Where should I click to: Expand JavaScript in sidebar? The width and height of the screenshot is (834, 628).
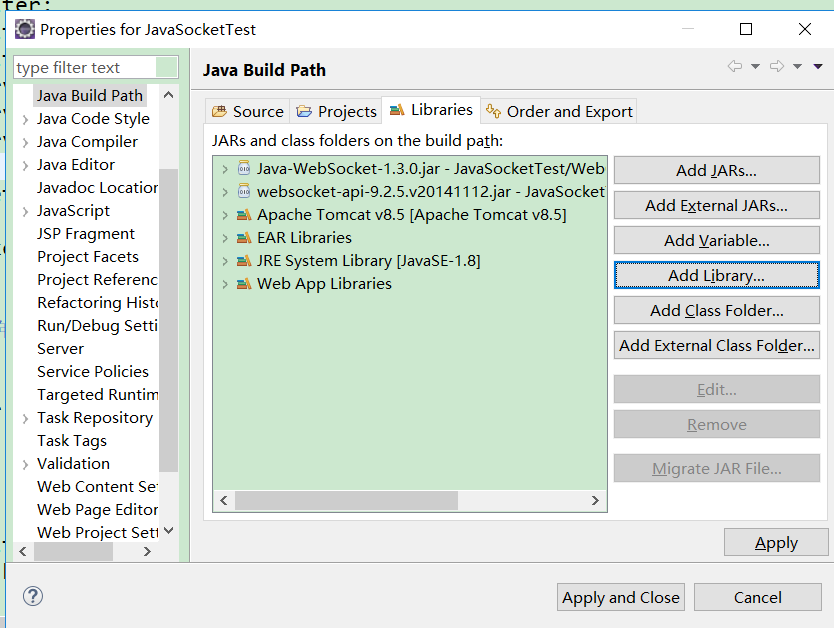25,212
